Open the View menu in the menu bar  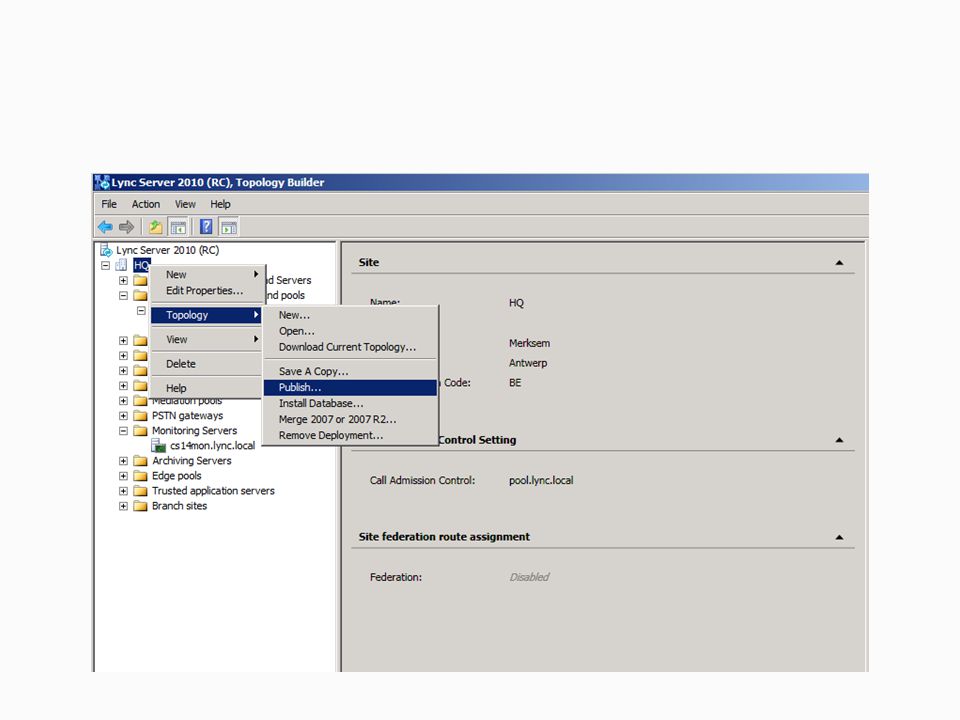tap(185, 204)
